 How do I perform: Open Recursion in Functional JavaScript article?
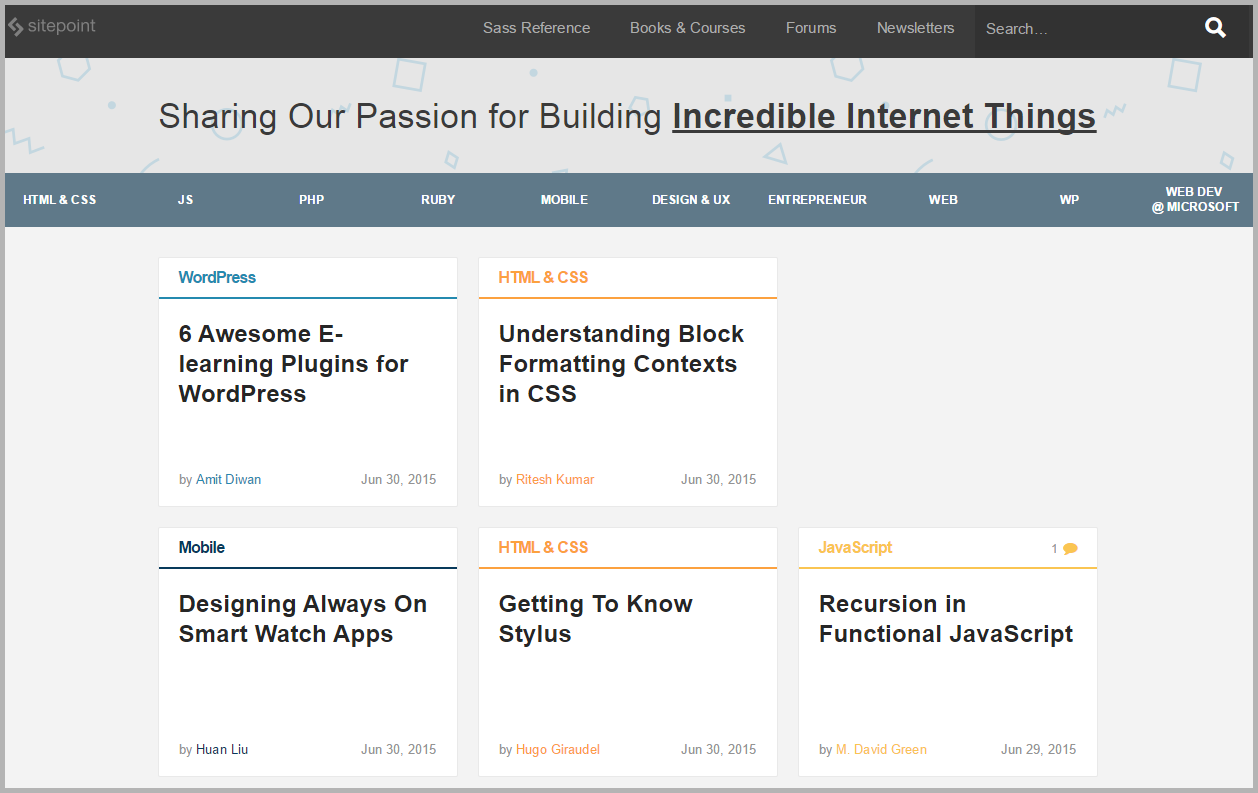click(946, 619)
